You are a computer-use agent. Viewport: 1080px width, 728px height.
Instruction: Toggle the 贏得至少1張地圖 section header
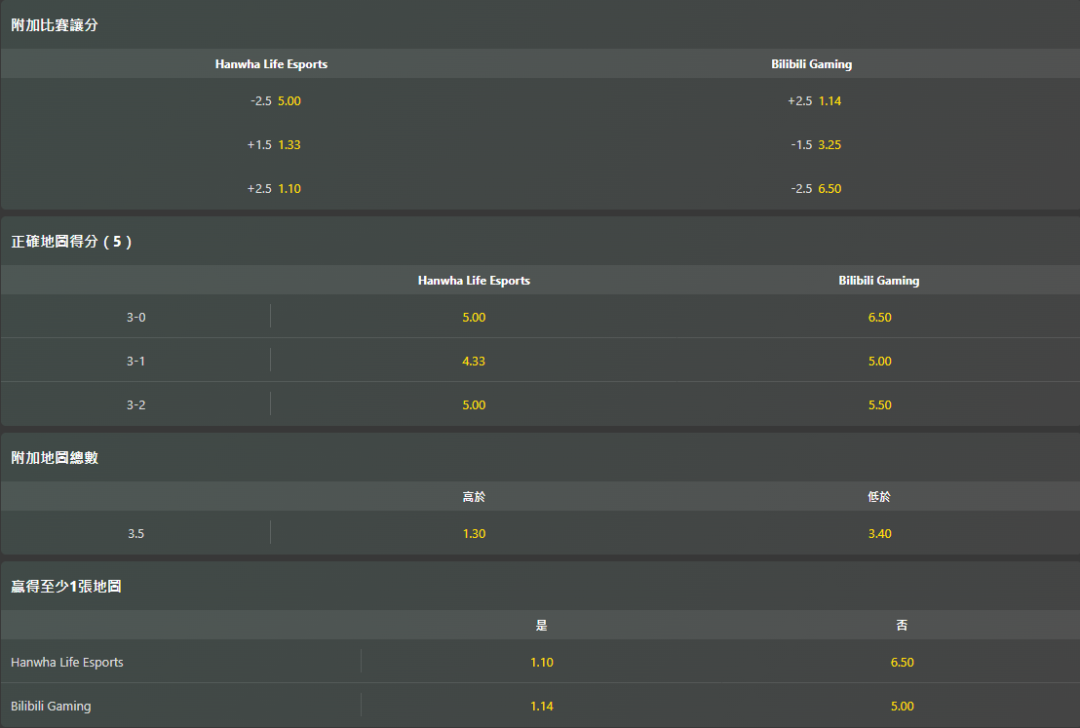pos(66,587)
